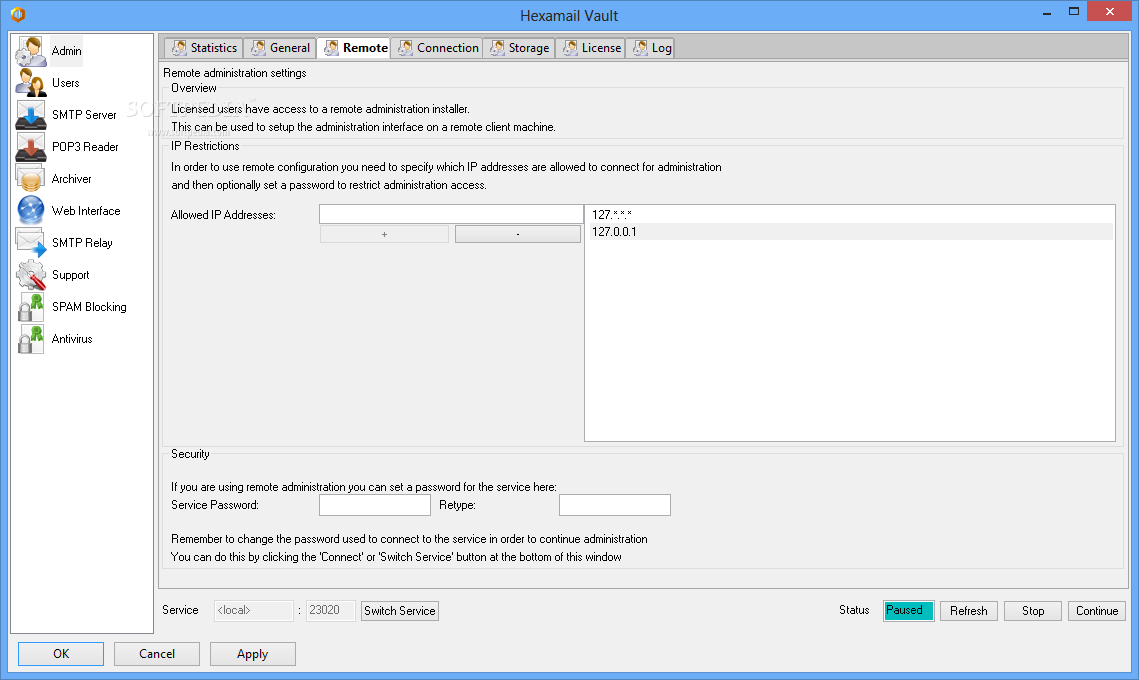The image size is (1139, 680).
Task: Click the Apply button
Action: point(253,654)
